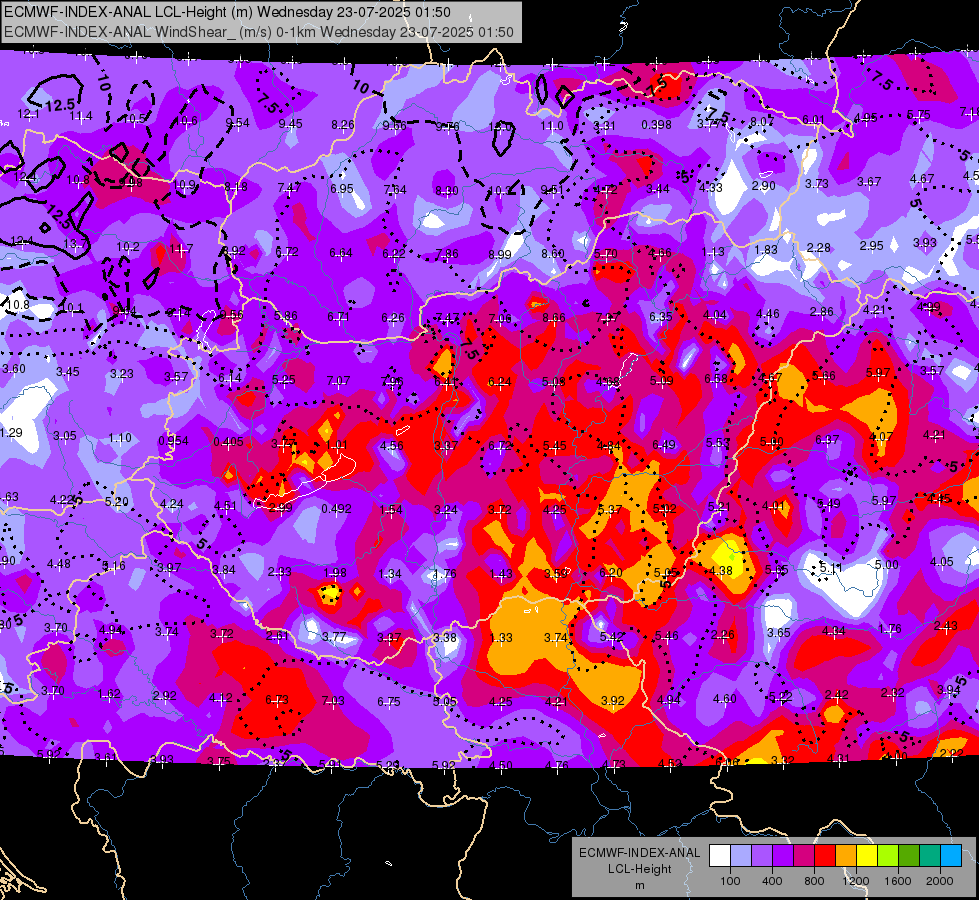Select the 6.01 grid value
979x900 pixels.
(814, 120)
